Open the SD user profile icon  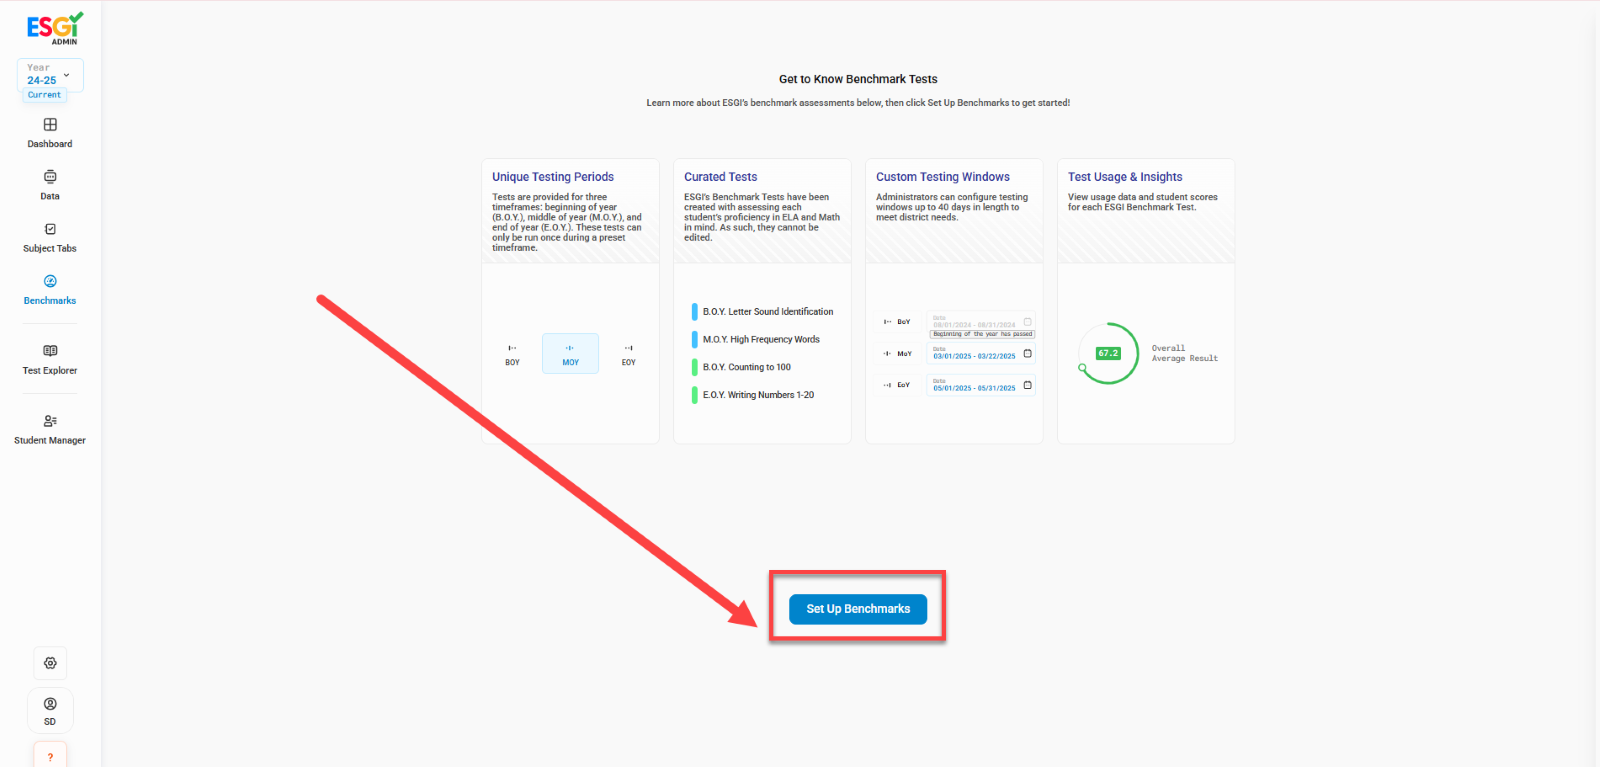(50, 710)
